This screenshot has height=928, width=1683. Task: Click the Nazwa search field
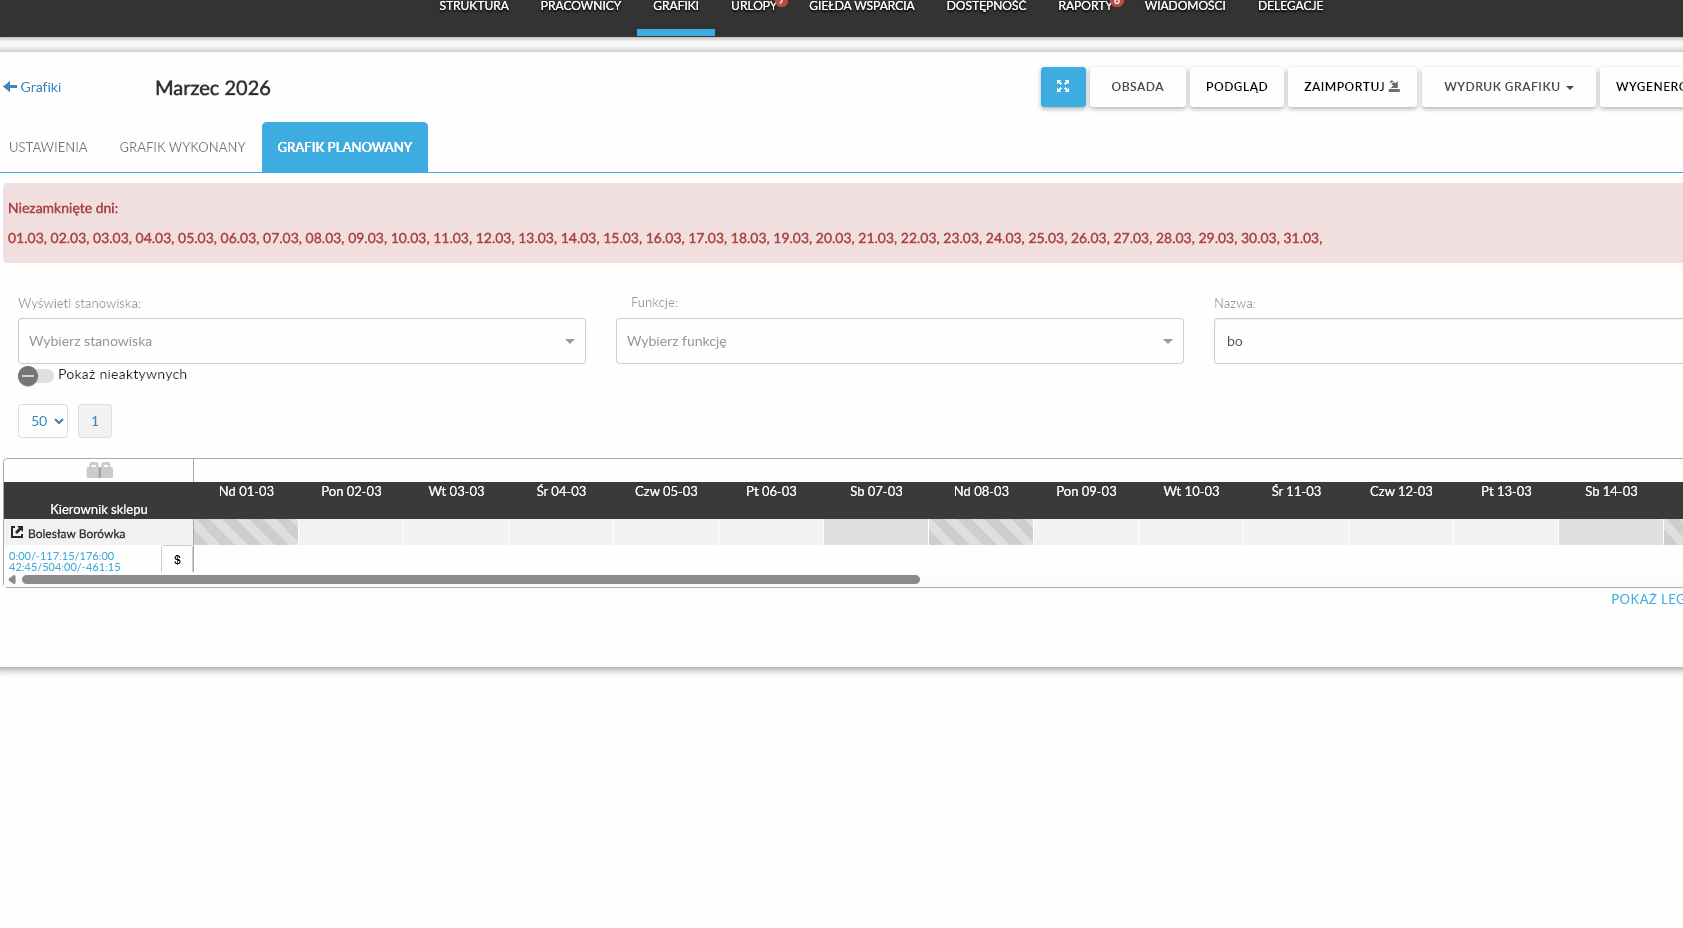[1448, 341]
